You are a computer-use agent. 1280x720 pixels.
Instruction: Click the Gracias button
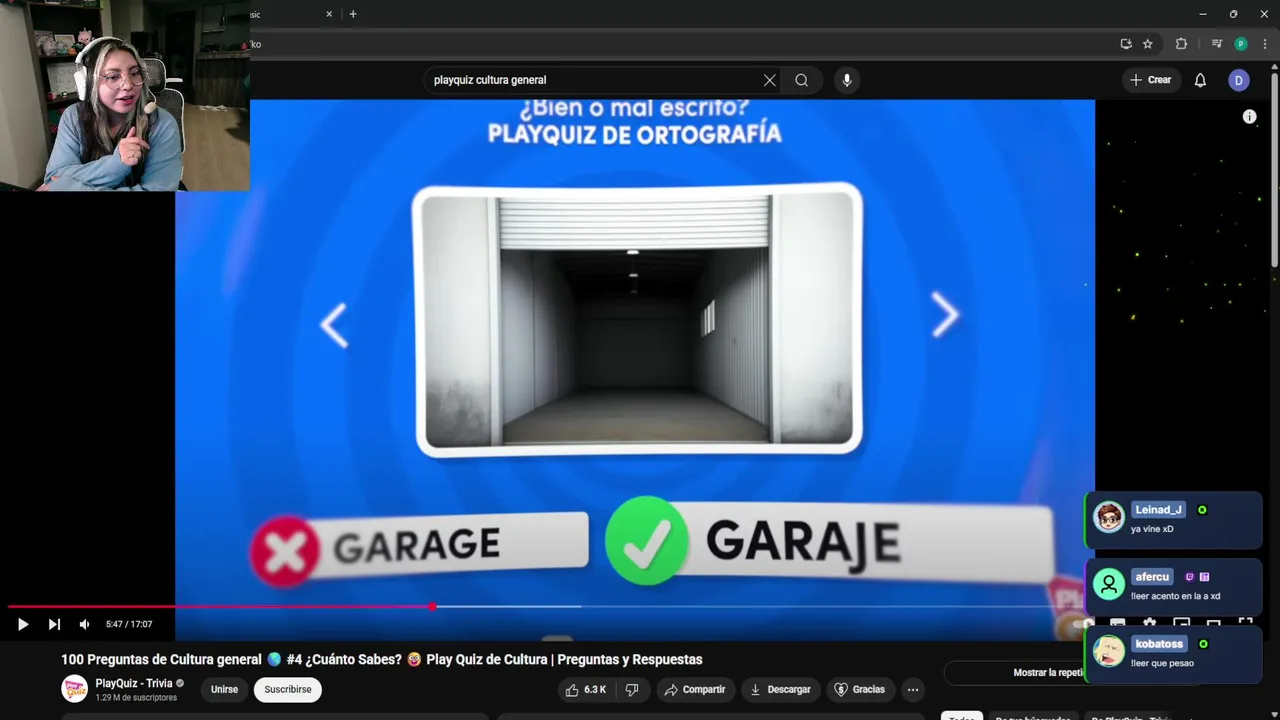click(860, 689)
